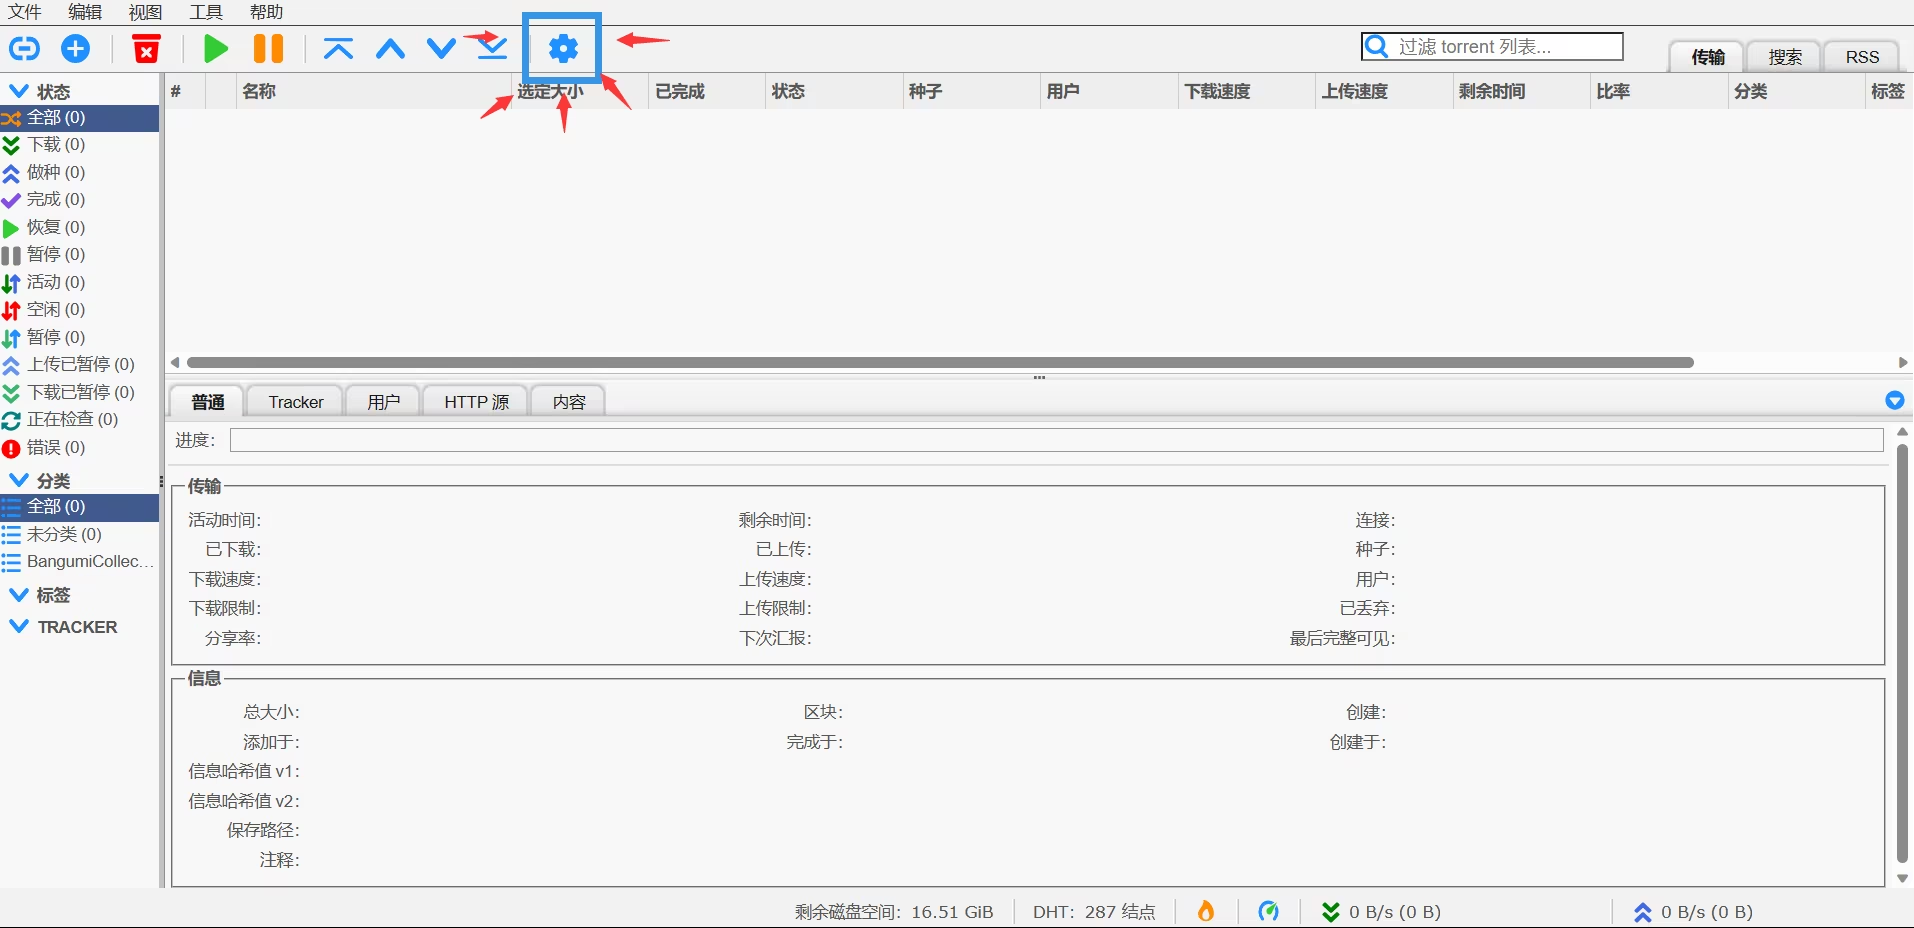Image resolution: width=1914 pixels, height=928 pixels.
Task: Click the 剩余磁盘空间: 16.51 GiB status text
Action: pyautogui.click(x=894, y=912)
